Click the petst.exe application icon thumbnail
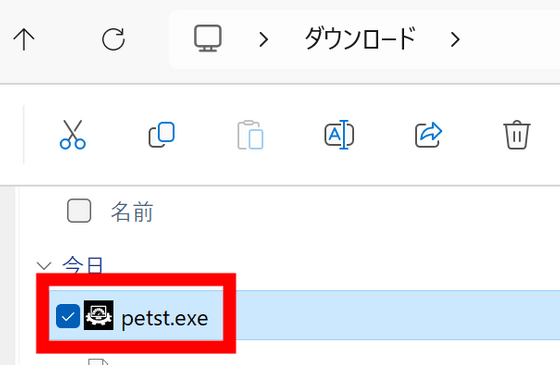Viewport: 560px width, 365px height. point(99,315)
